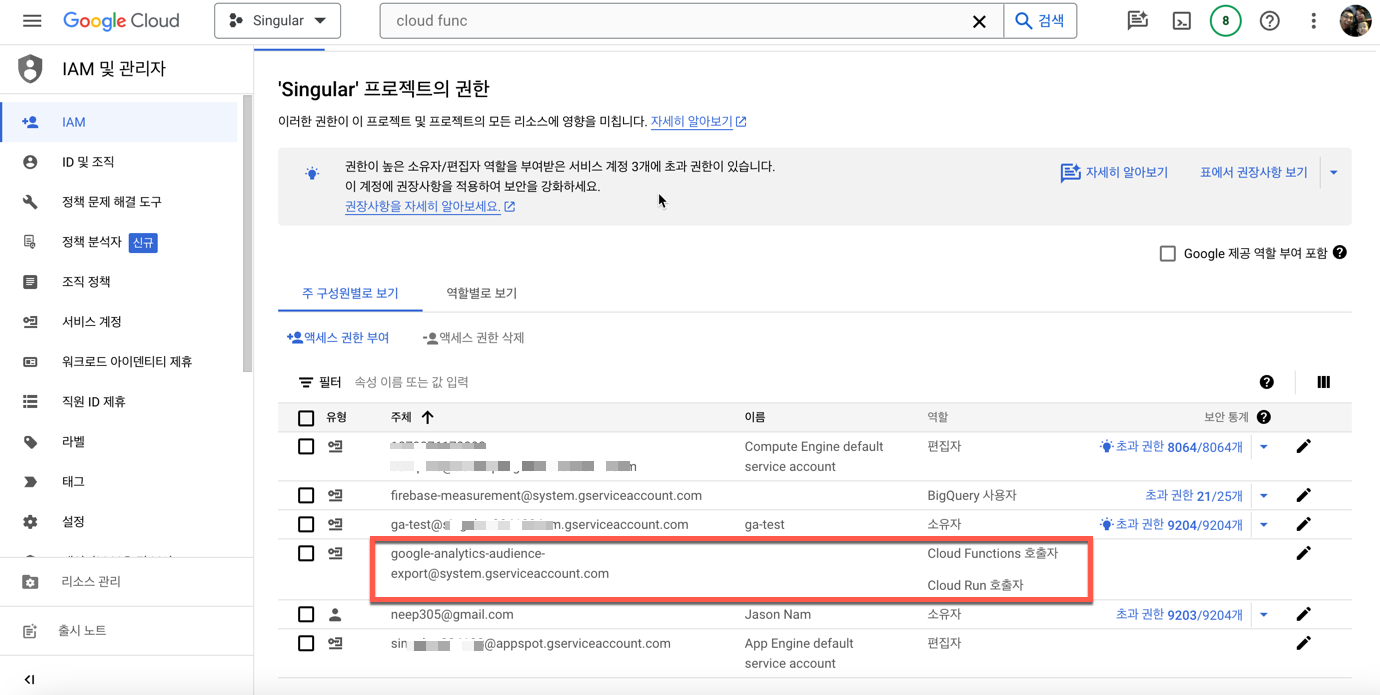1380x695 pixels.
Task: Switch to 주 구성원별로 보기 tab
Action: pyautogui.click(x=350, y=293)
